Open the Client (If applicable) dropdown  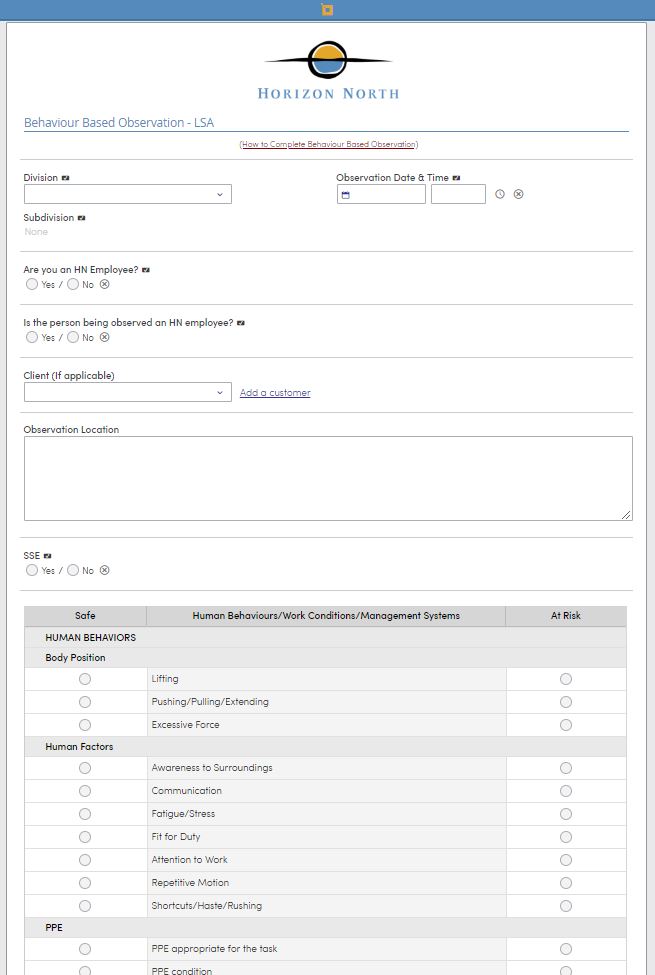[x=128, y=392]
